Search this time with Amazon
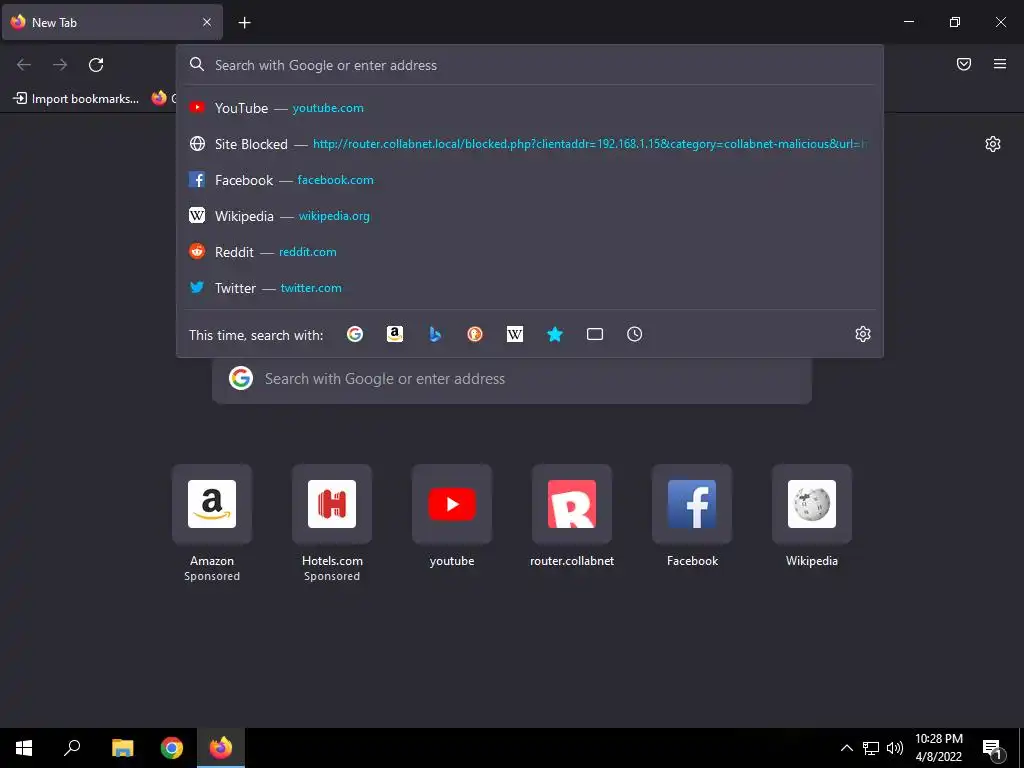The height and width of the screenshot is (768, 1024). click(394, 334)
